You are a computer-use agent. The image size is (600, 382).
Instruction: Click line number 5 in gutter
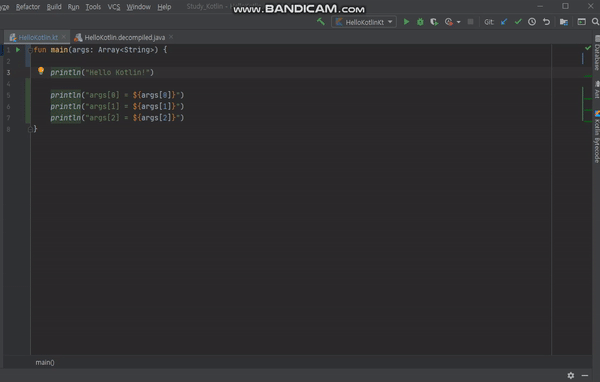tap(8, 95)
